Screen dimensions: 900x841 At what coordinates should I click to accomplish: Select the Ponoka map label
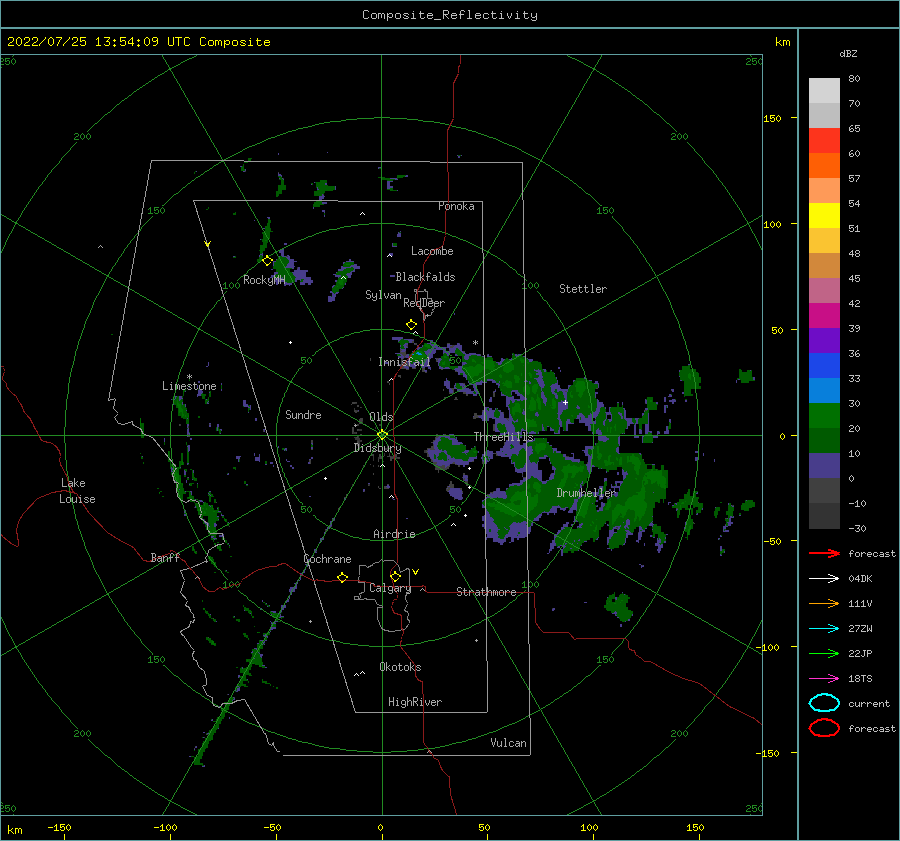(456, 206)
